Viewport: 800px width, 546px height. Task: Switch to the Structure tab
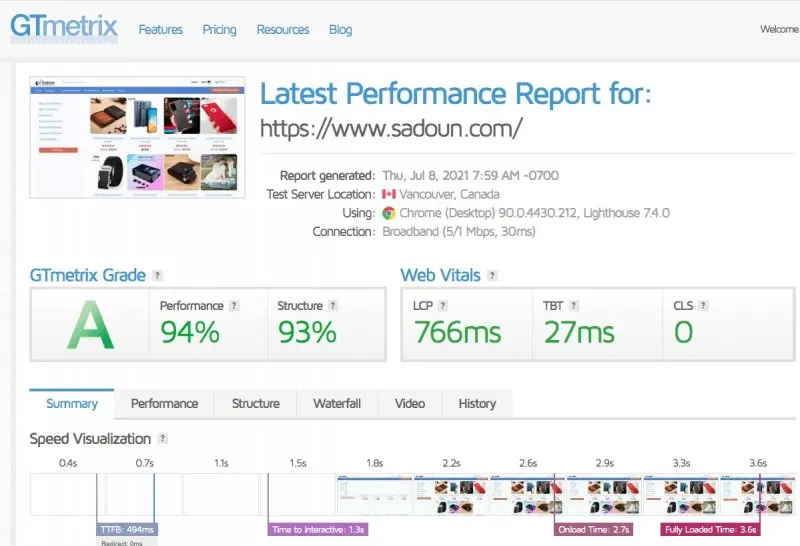point(256,404)
